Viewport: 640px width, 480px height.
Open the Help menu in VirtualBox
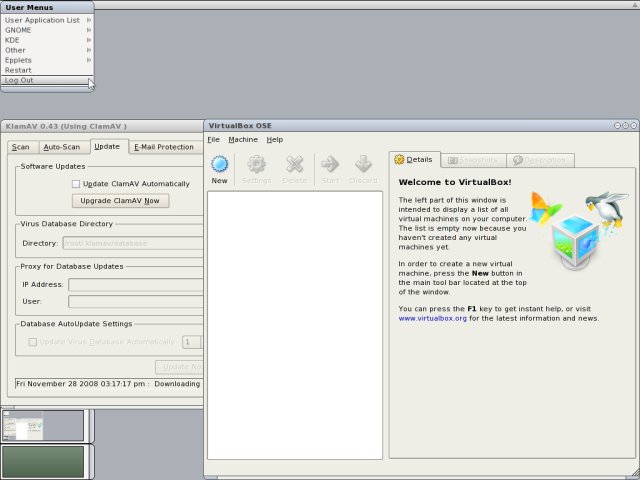(275, 140)
